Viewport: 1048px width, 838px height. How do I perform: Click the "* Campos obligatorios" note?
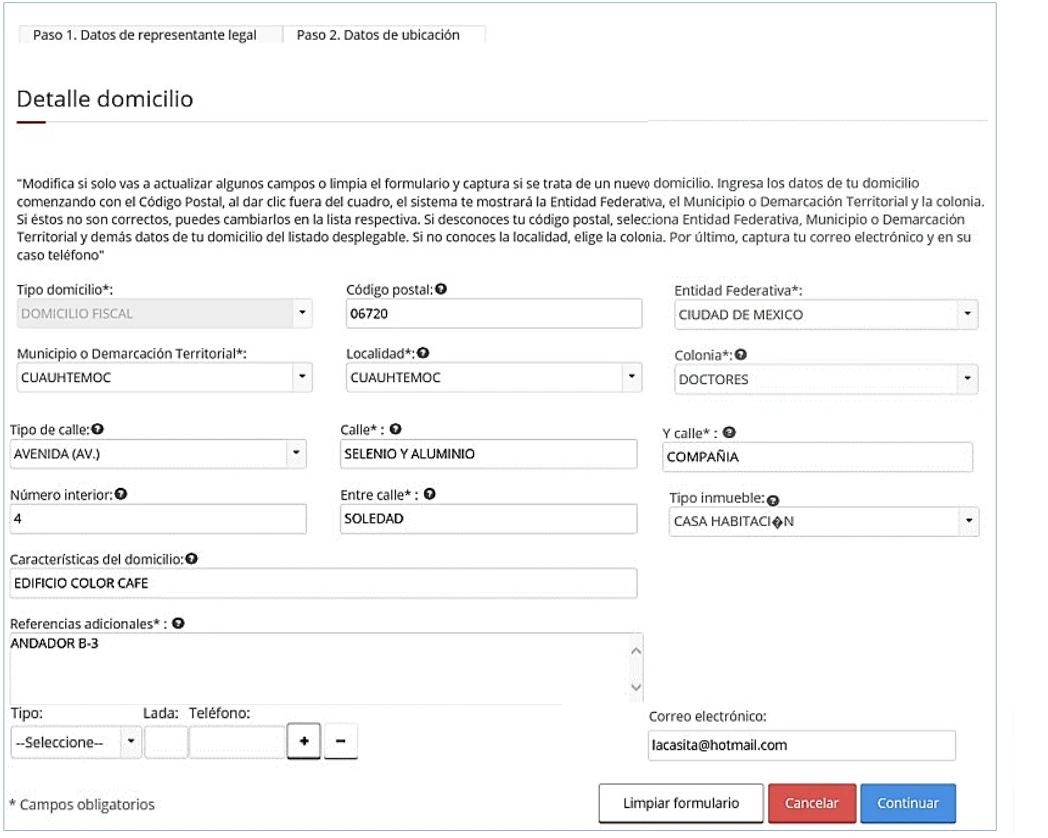point(82,804)
